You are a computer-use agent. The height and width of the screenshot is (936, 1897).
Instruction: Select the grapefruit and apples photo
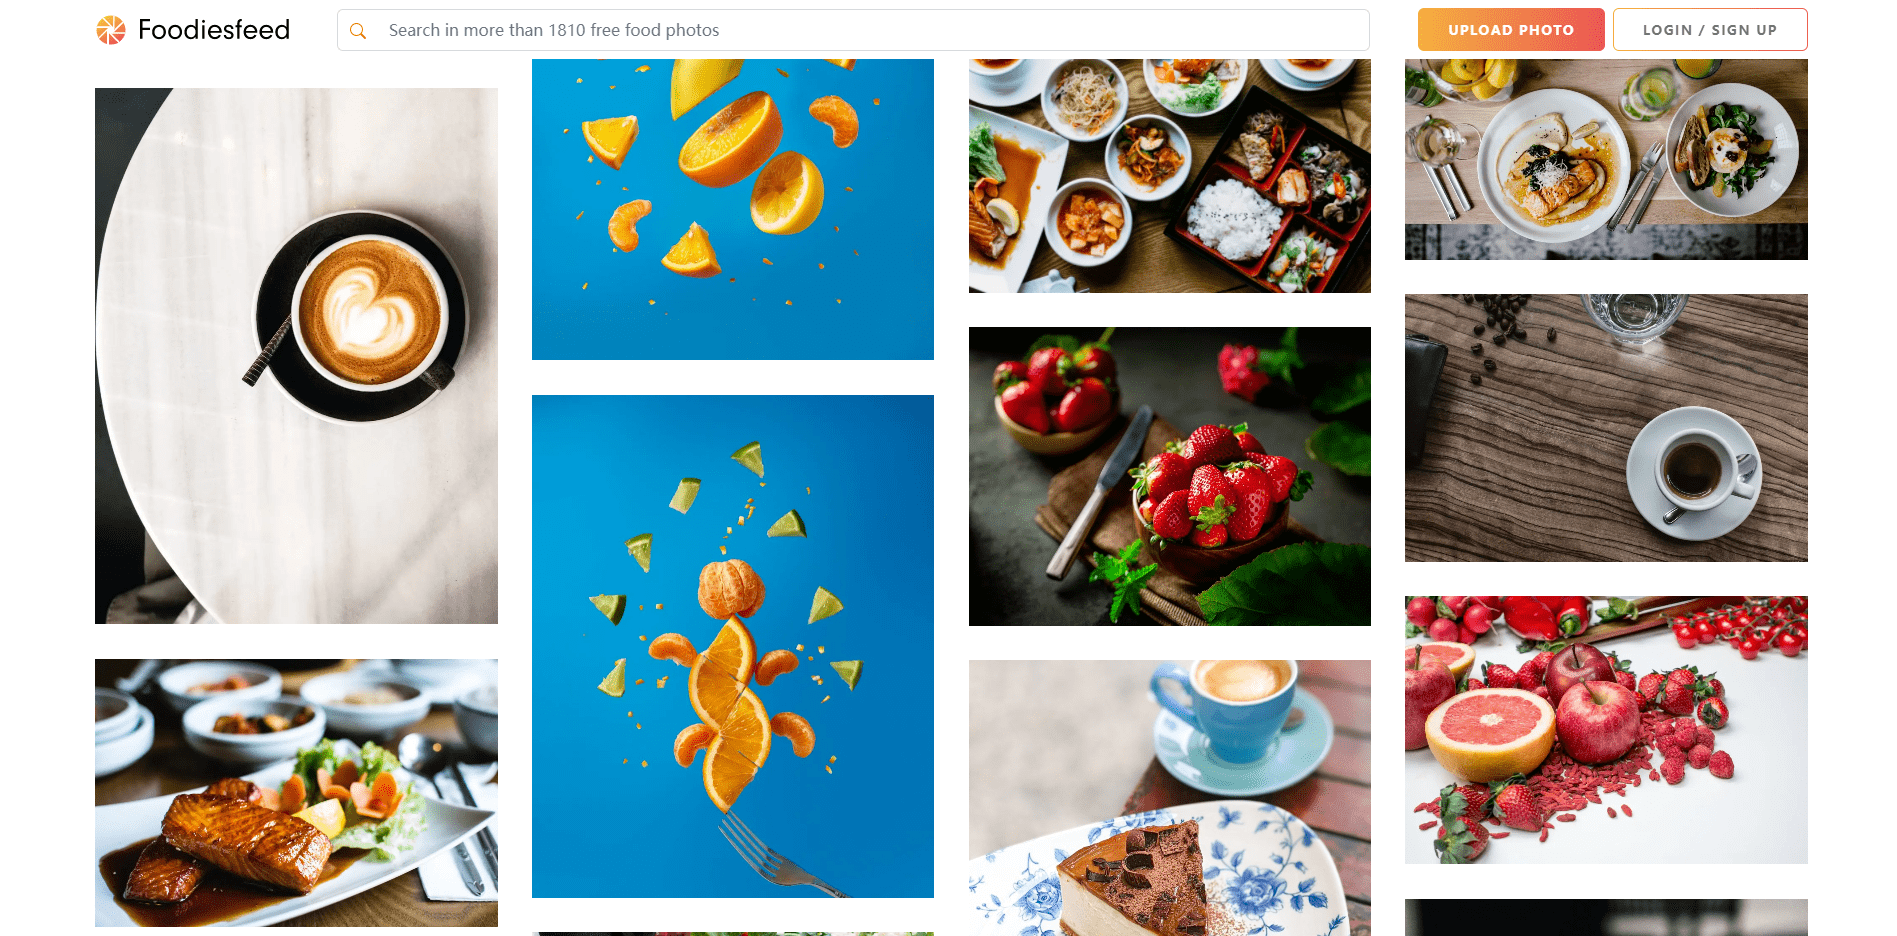point(1606,730)
